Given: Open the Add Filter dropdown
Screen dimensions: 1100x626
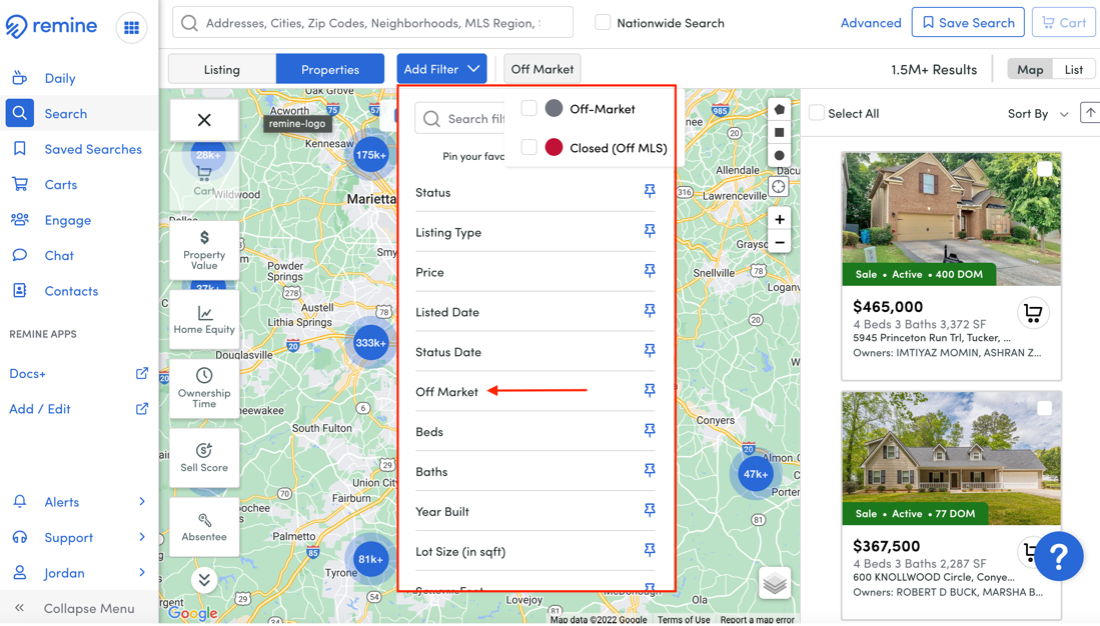Looking at the screenshot, I should [x=441, y=69].
